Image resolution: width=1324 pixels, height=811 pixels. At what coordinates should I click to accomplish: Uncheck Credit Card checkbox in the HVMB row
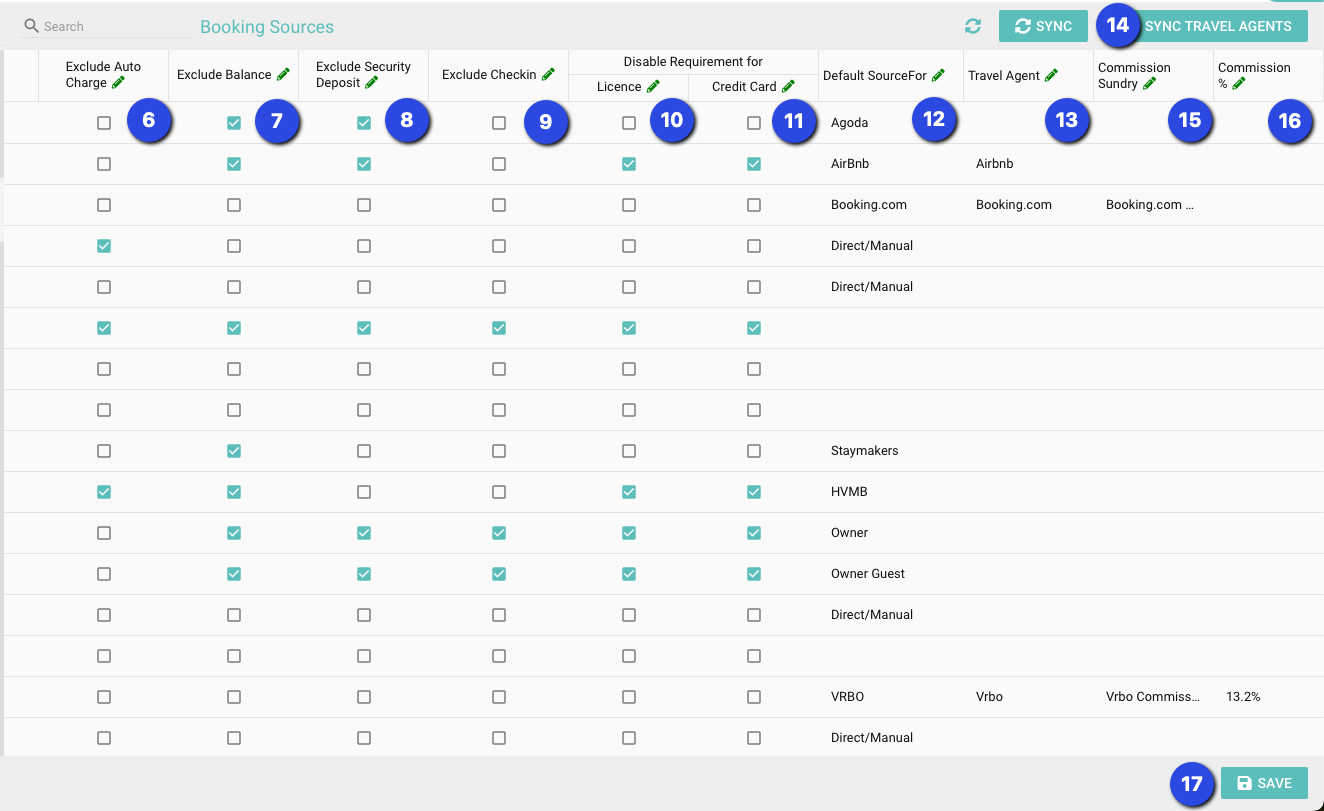pyautogui.click(x=754, y=492)
